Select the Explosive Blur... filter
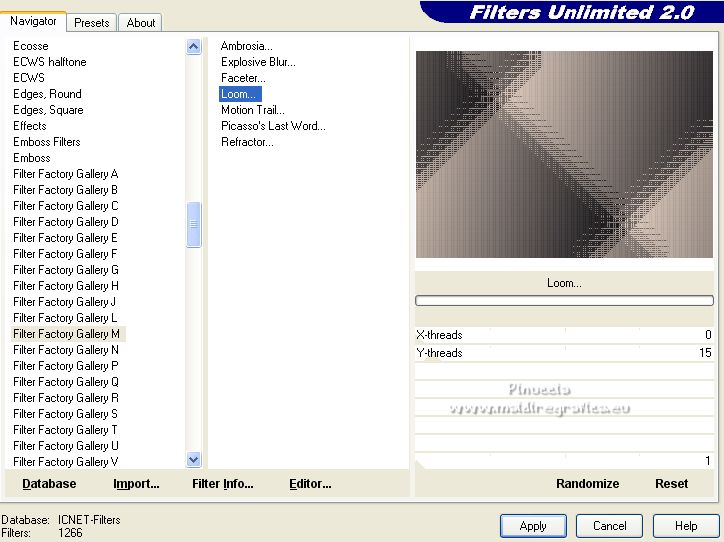The width and height of the screenshot is (724, 542). pos(258,62)
